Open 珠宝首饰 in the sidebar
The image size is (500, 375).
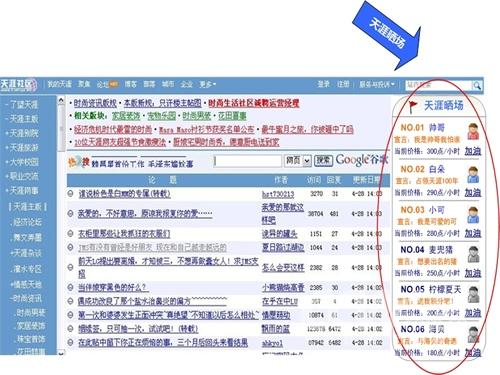31,339
